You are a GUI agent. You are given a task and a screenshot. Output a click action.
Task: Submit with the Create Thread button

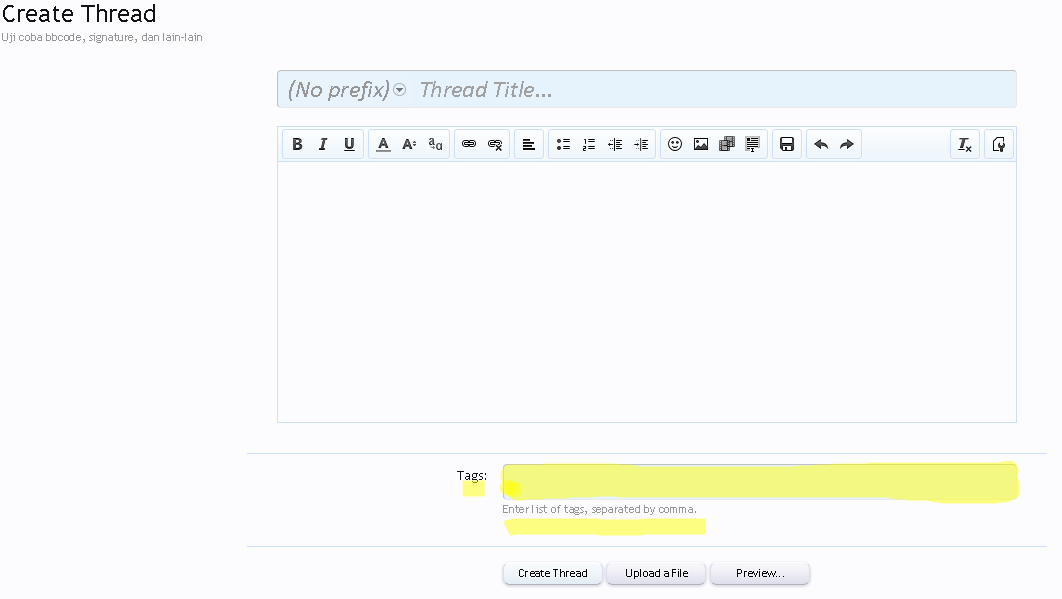(553, 573)
